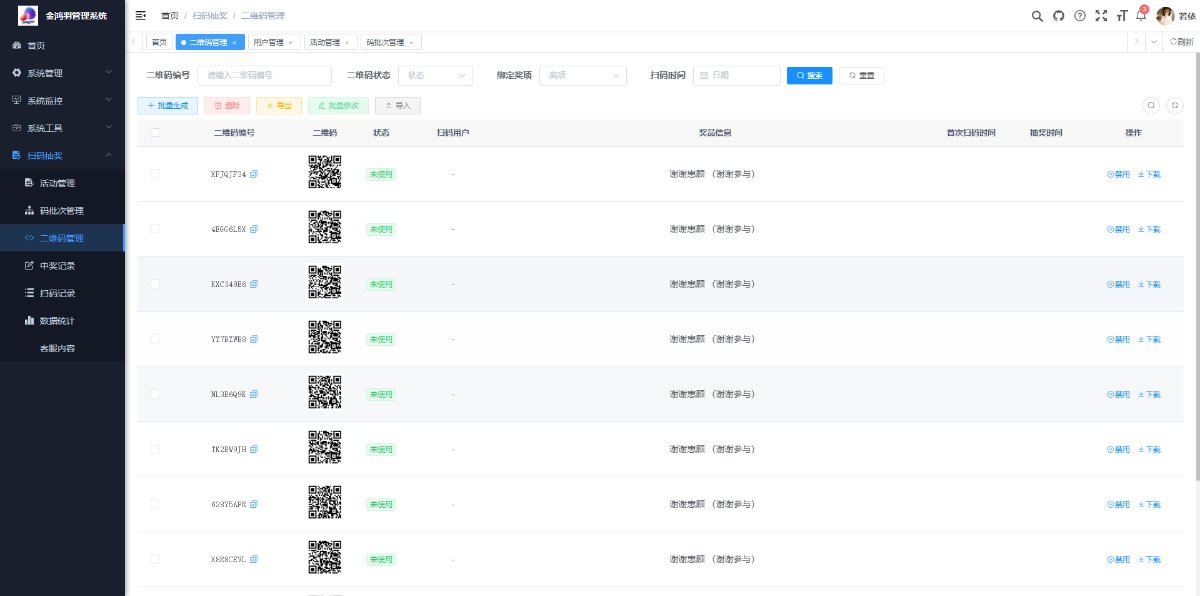1200x596 pixels.
Task: Open the header search magnifier icon
Action: (x=1037, y=15)
